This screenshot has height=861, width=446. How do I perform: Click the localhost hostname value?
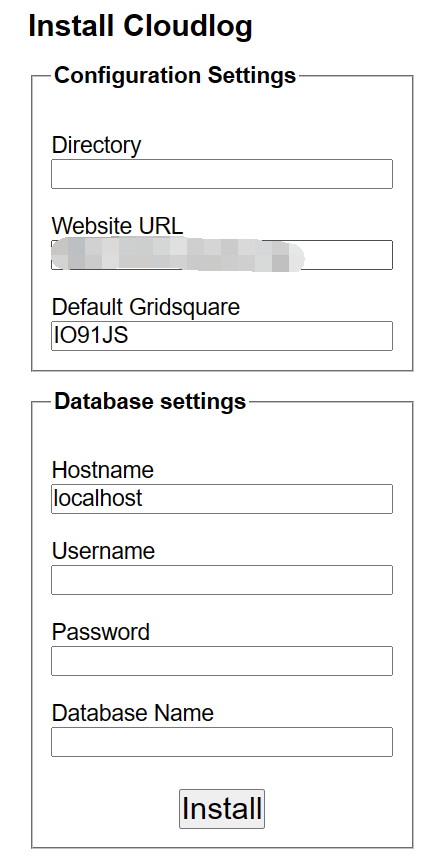98,498
